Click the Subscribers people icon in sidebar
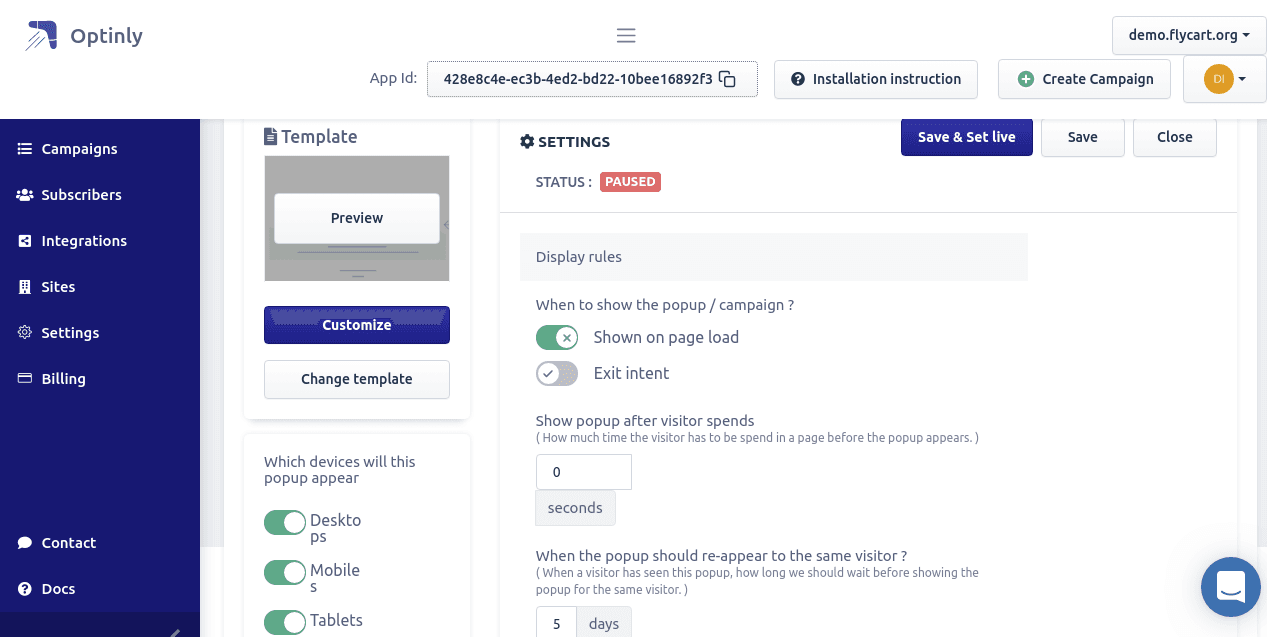This screenshot has width=1267, height=637. [25, 195]
